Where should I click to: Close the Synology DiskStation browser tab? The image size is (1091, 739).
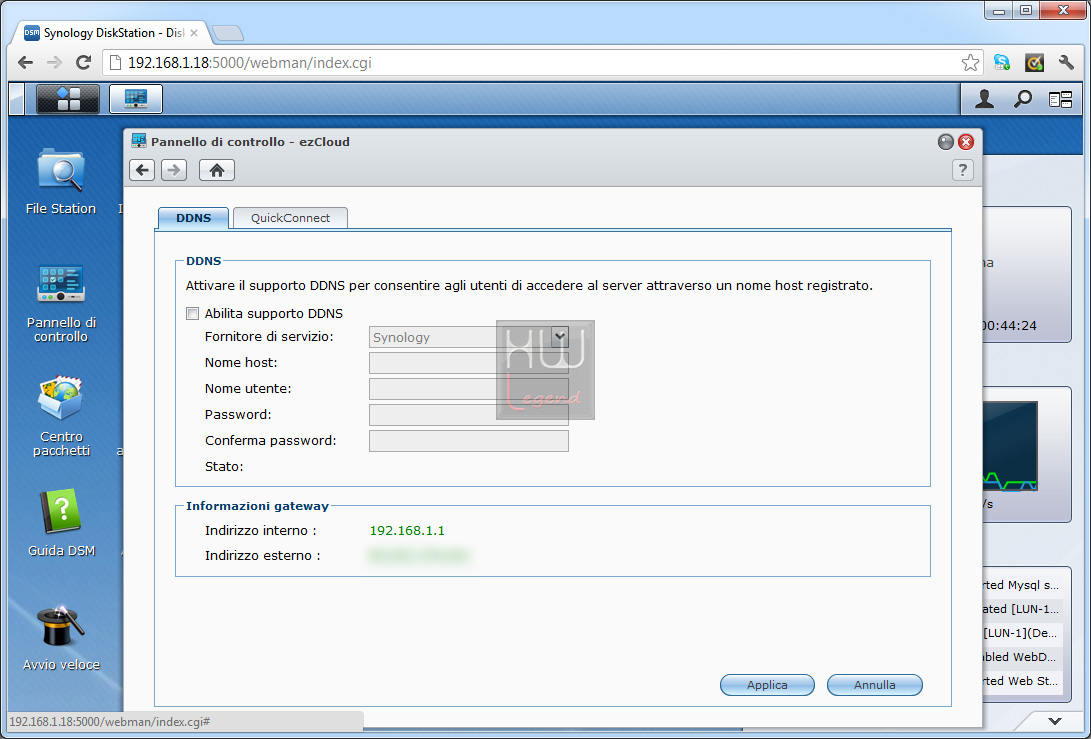pos(194,33)
